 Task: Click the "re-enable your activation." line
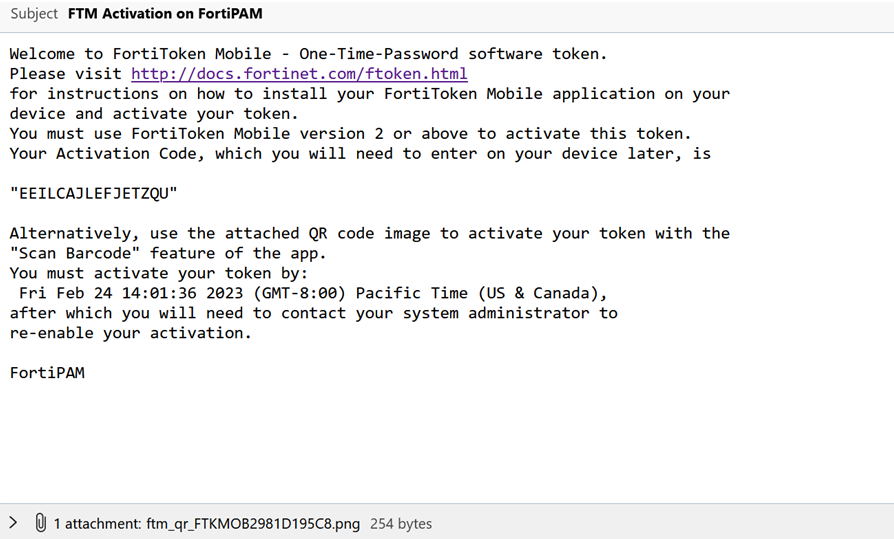[x=130, y=333]
